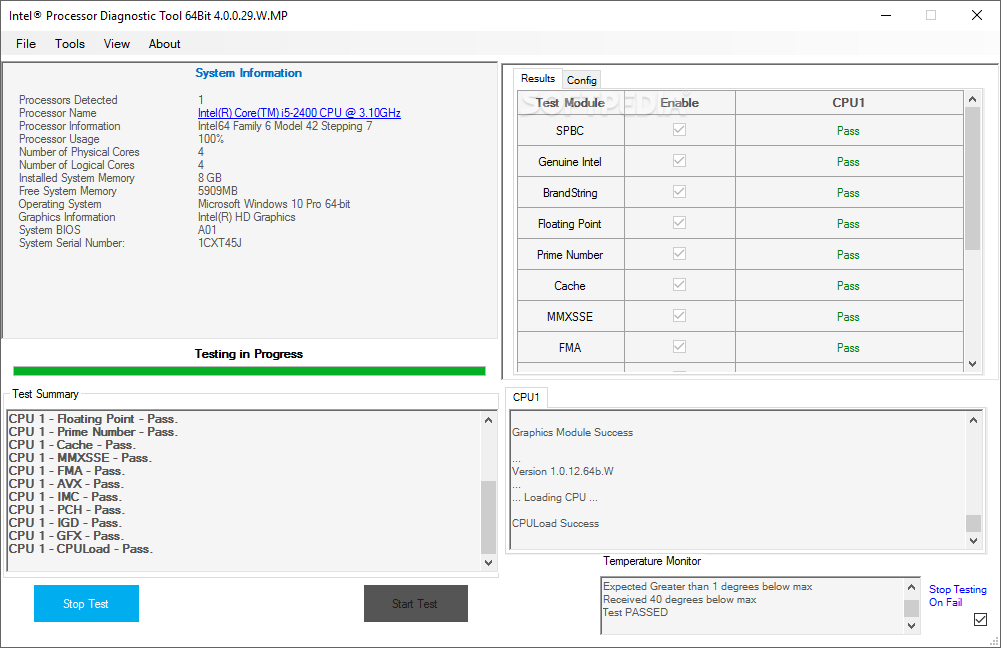Select the FMA test module cell
1001x648 pixels.
[570, 347]
